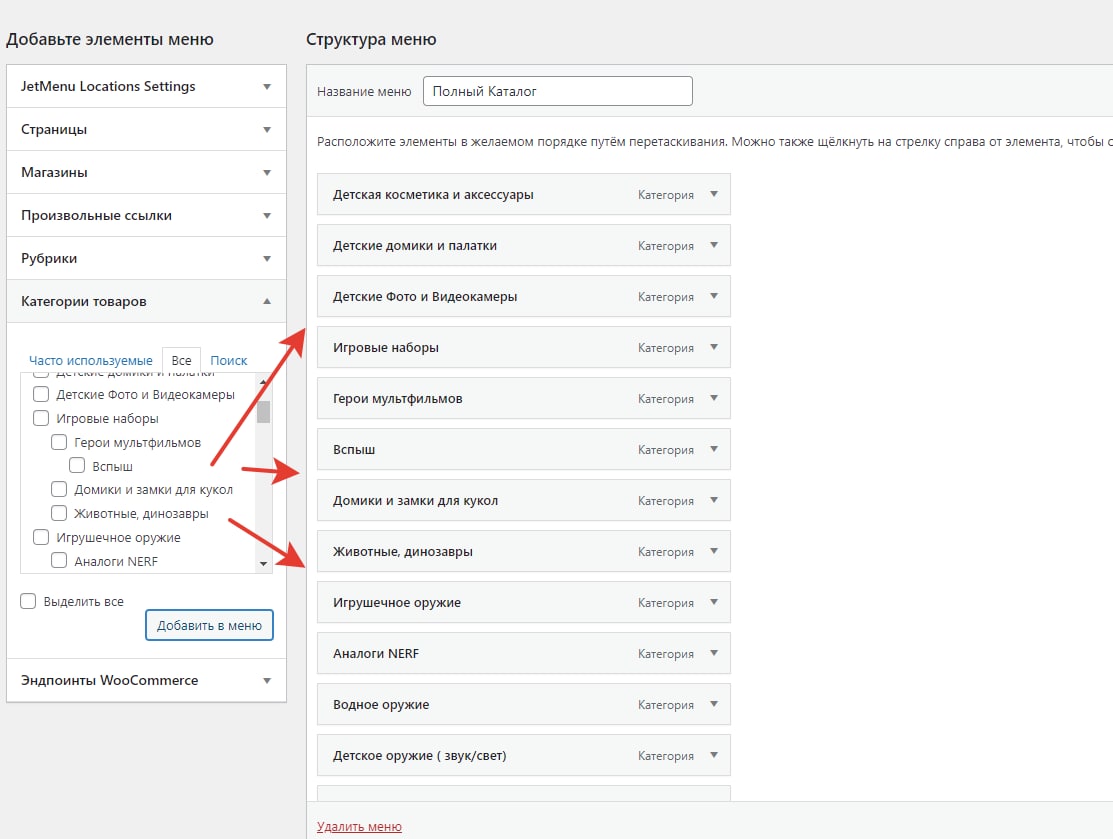Expand Животные, динозавры menu item arrow
1113x839 pixels.
coord(714,552)
